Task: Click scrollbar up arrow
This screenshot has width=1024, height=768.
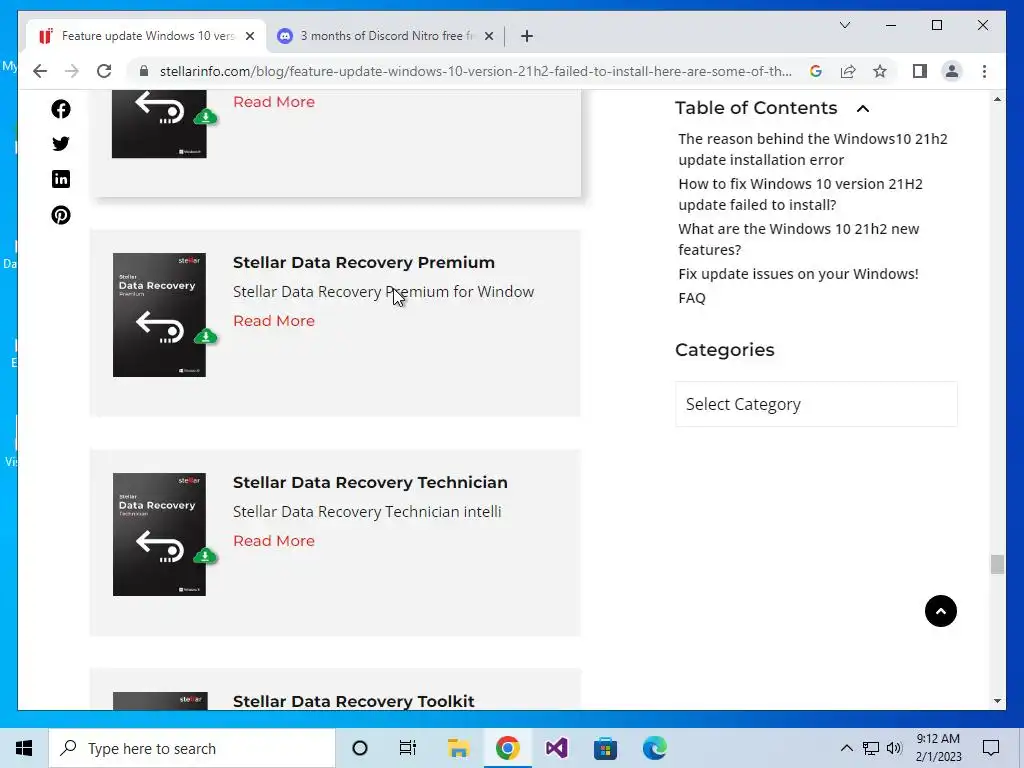Action: (x=997, y=99)
